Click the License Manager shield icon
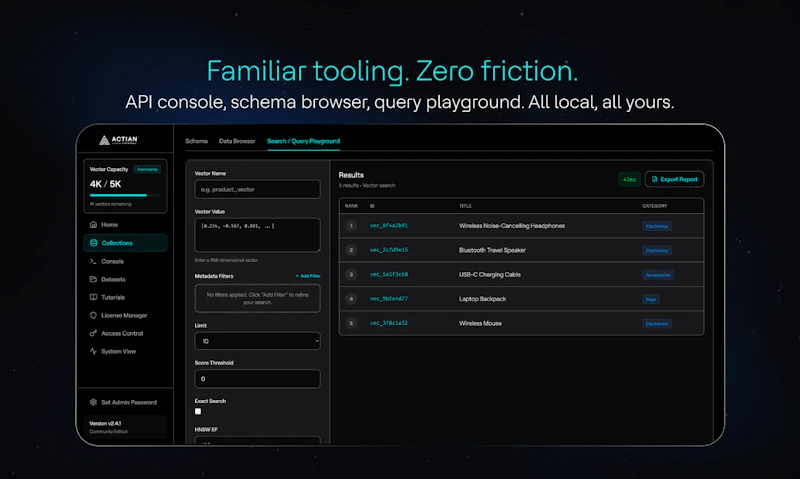 [93, 315]
